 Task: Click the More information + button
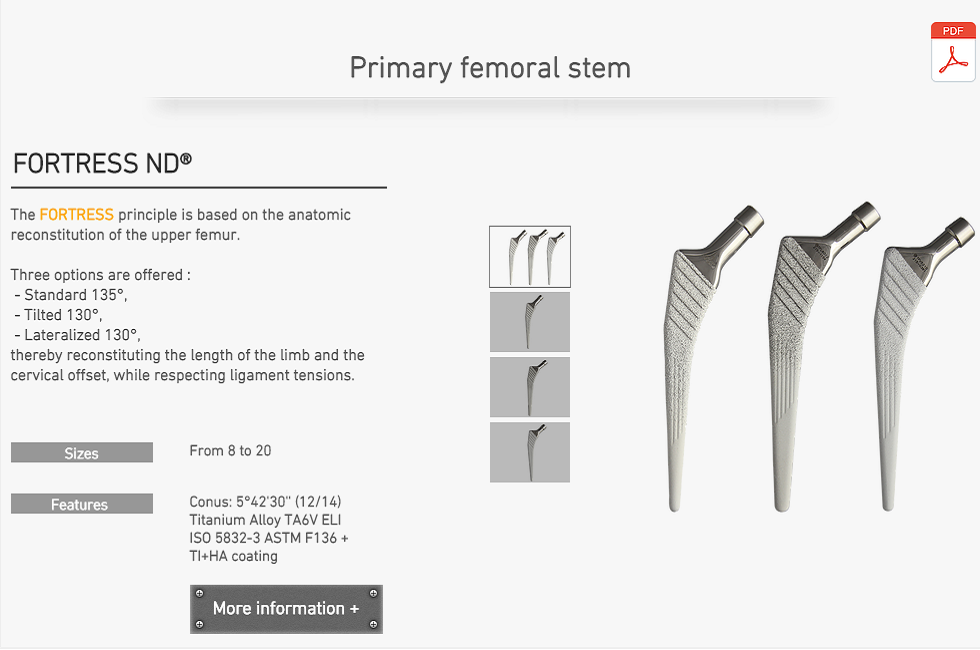point(286,609)
